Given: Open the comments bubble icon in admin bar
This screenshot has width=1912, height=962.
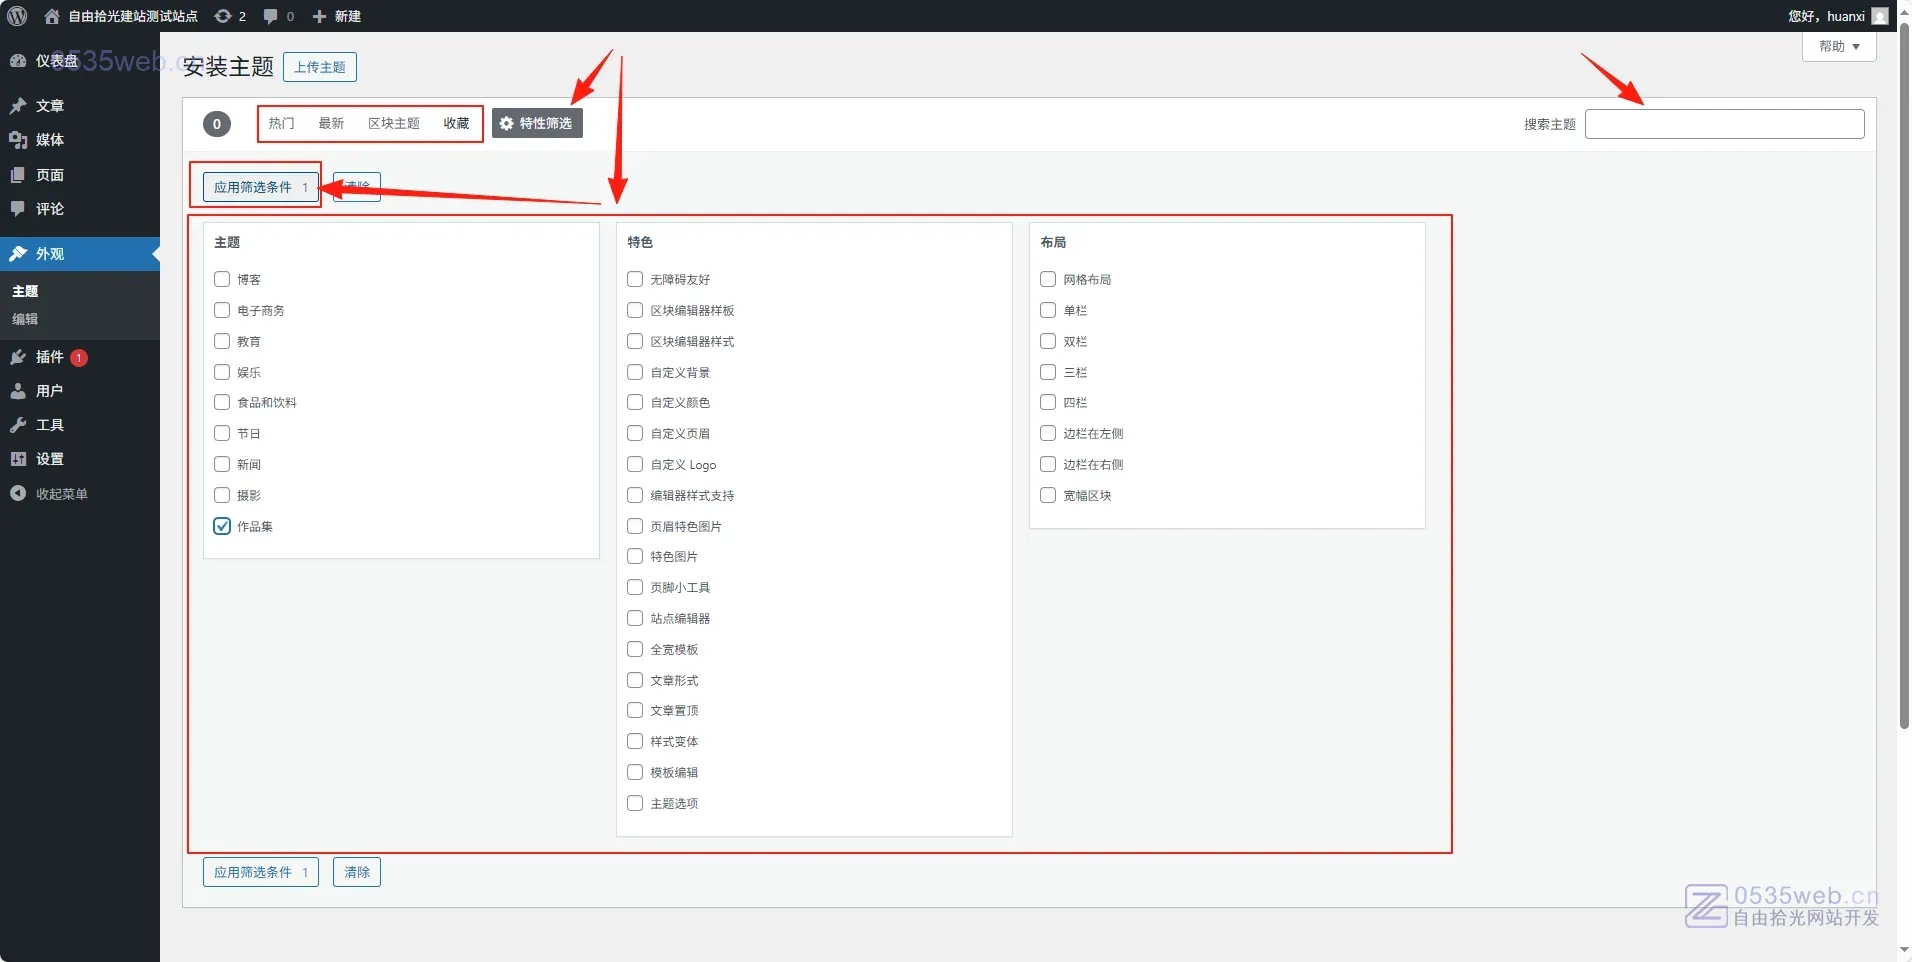Looking at the screenshot, I should point(271,16).
